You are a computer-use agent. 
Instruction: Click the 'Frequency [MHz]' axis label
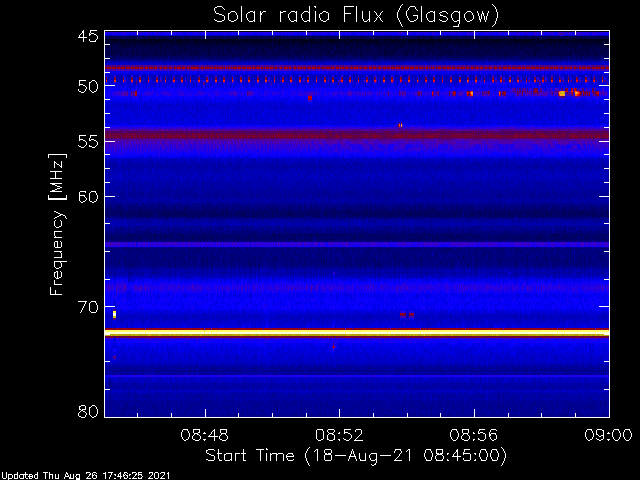coord(57,224)
